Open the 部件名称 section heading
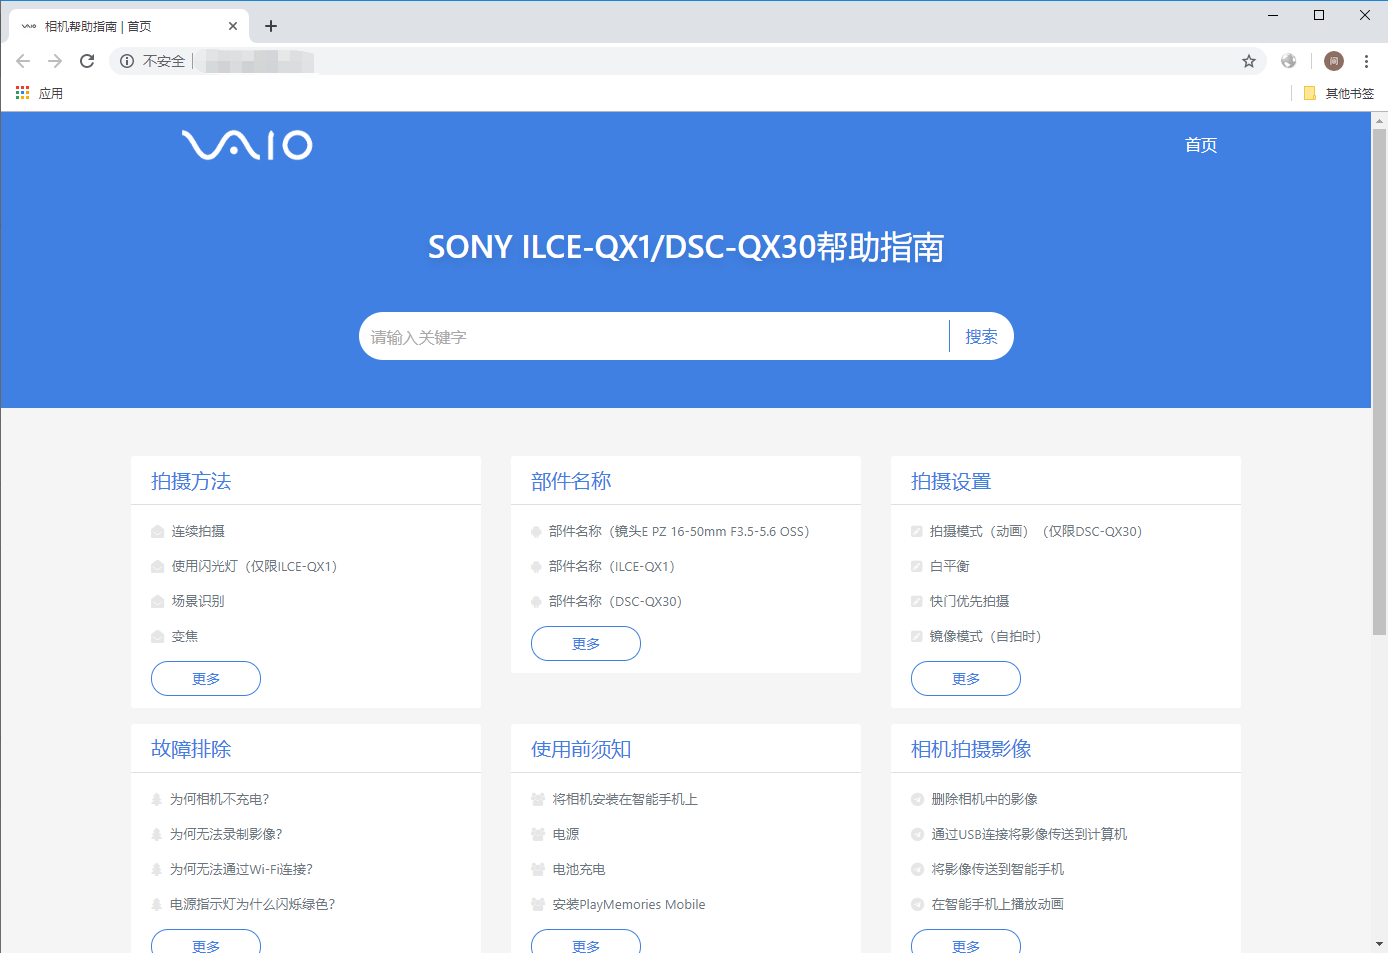1388x953 pixels. [x=571, y=482]
